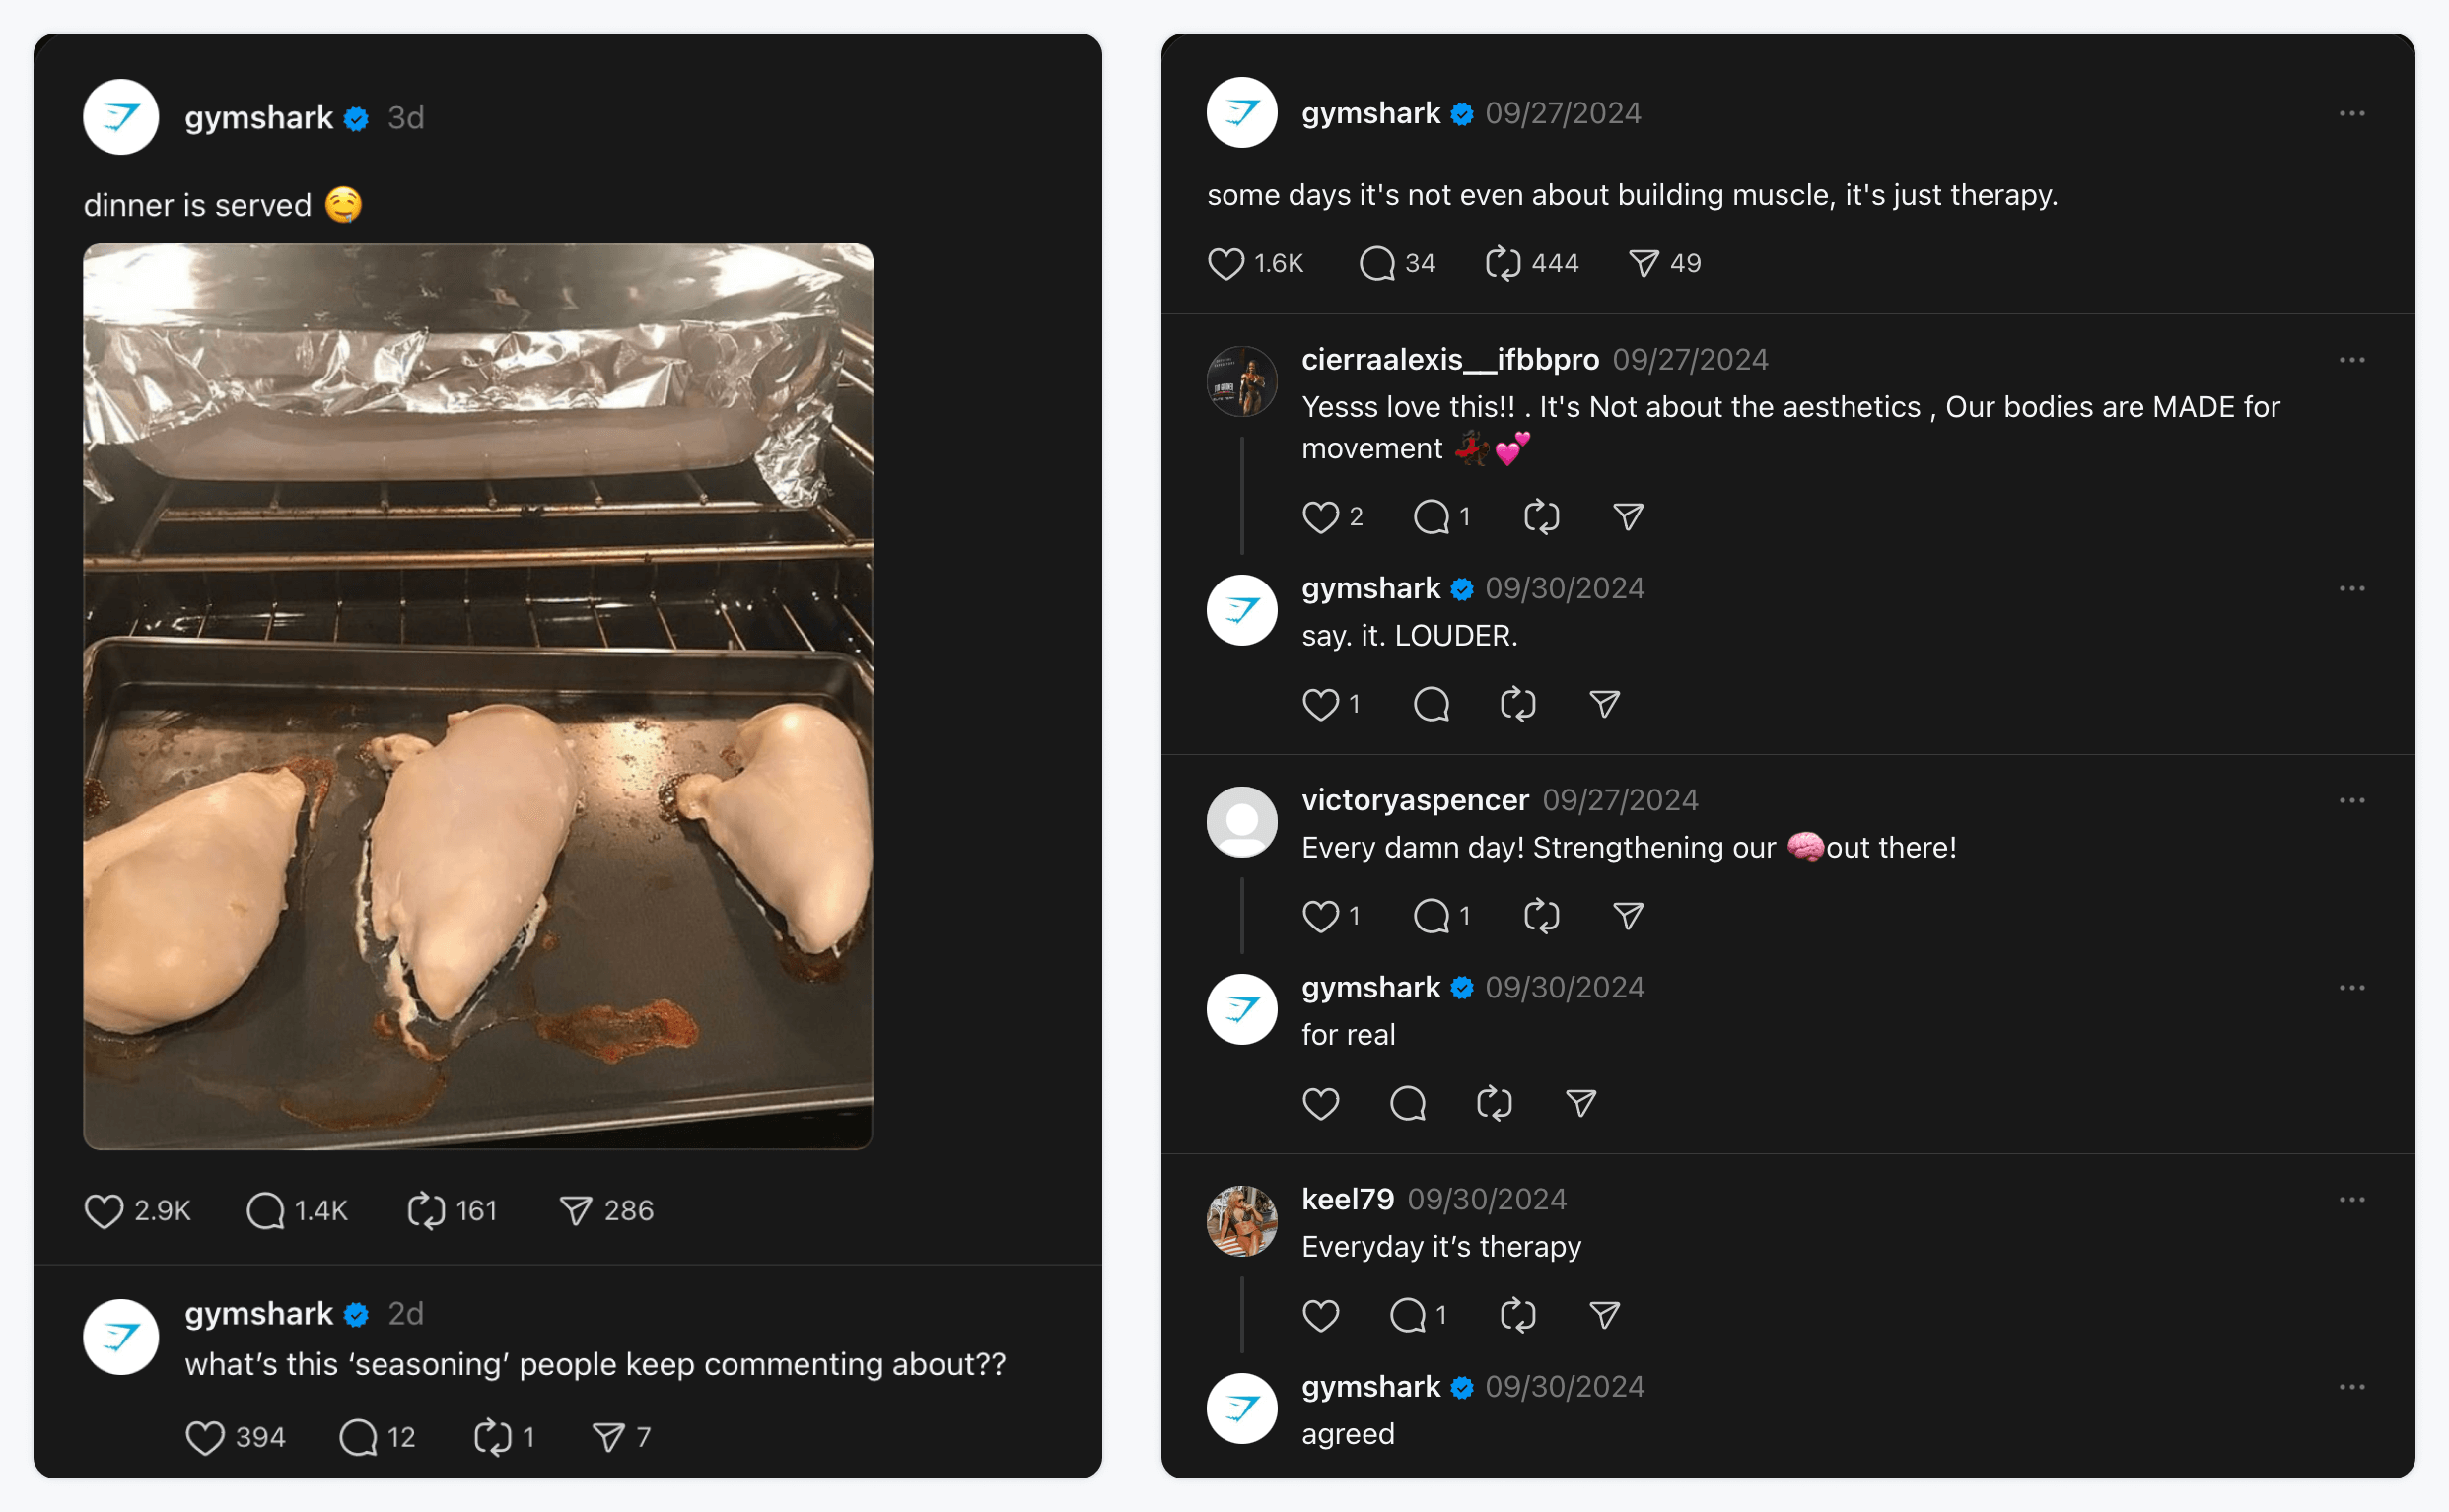Open more options on keel79's comment
The image size is (2449, 1512).
coord(2352,1199)
